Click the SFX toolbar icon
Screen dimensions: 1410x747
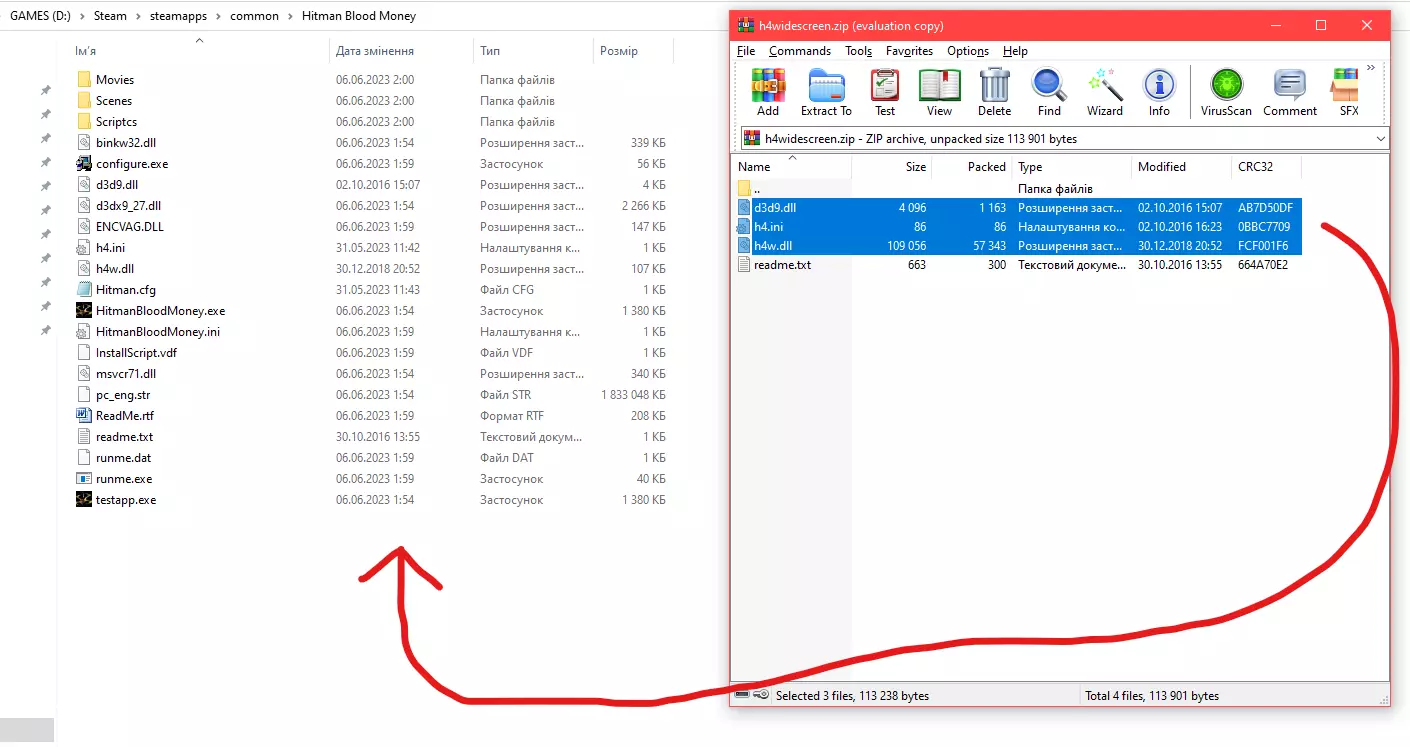pos(1349,93)
